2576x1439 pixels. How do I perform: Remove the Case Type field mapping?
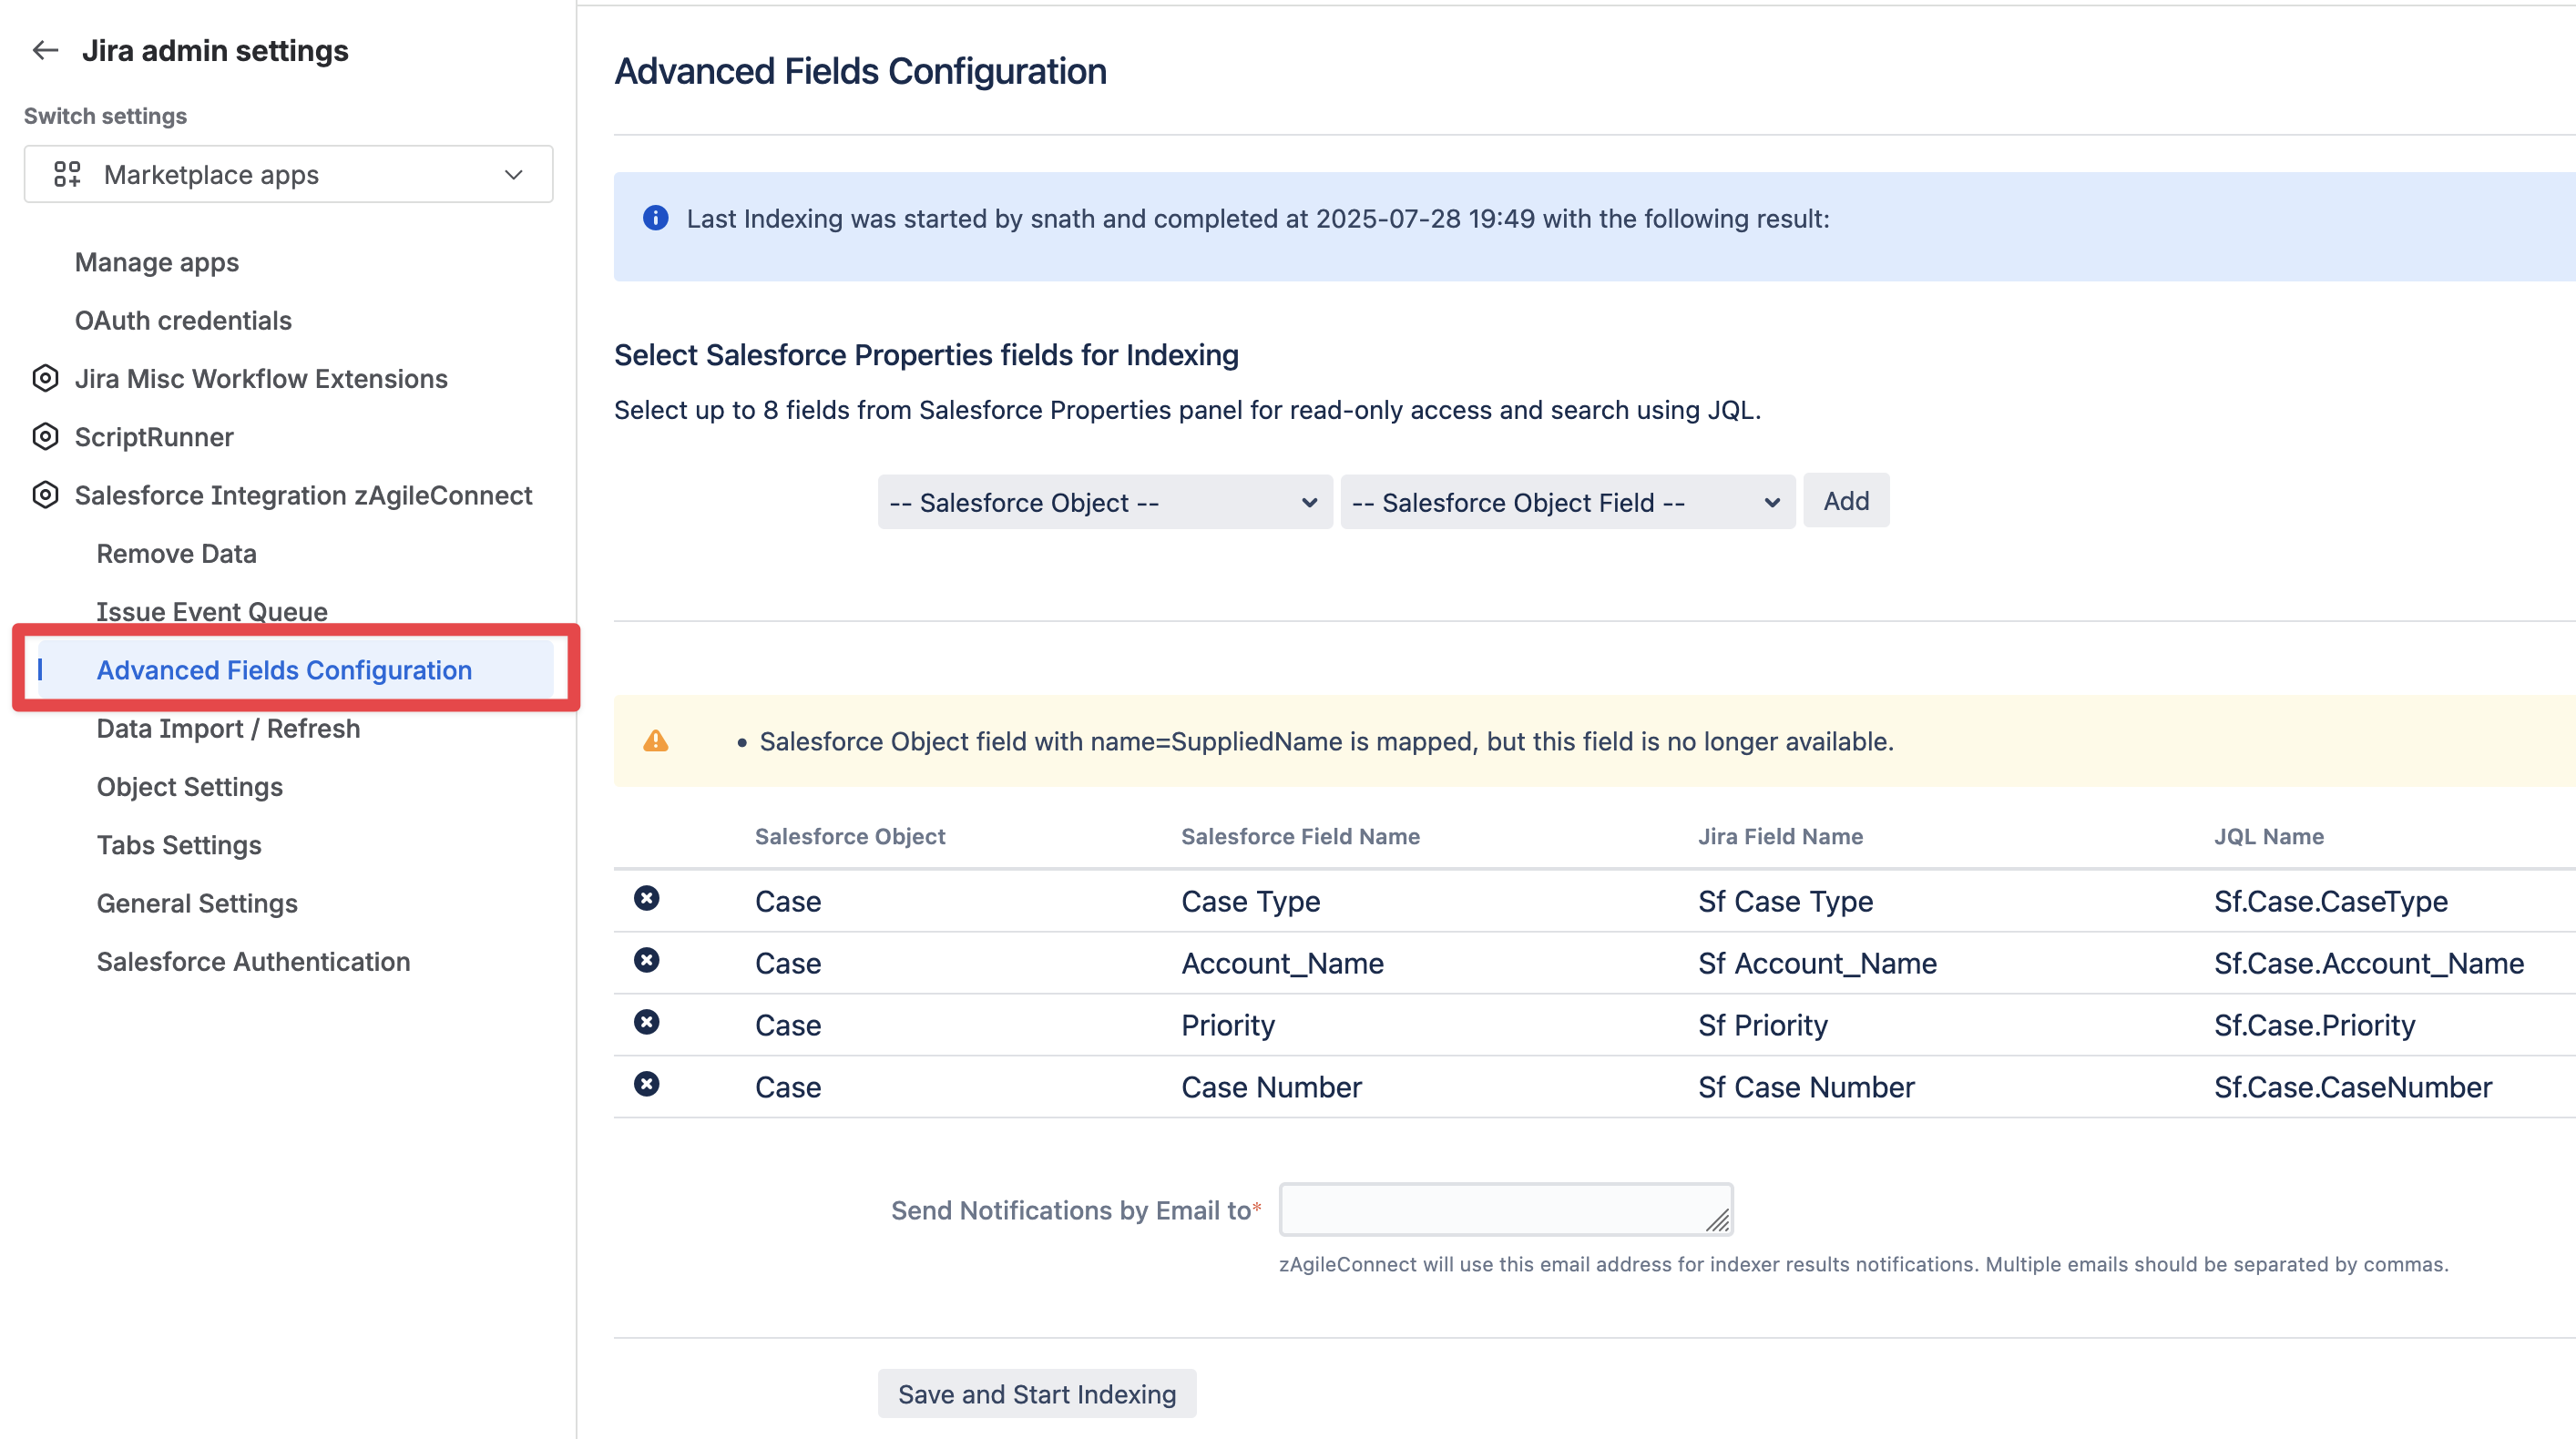[x=647, y=898]
